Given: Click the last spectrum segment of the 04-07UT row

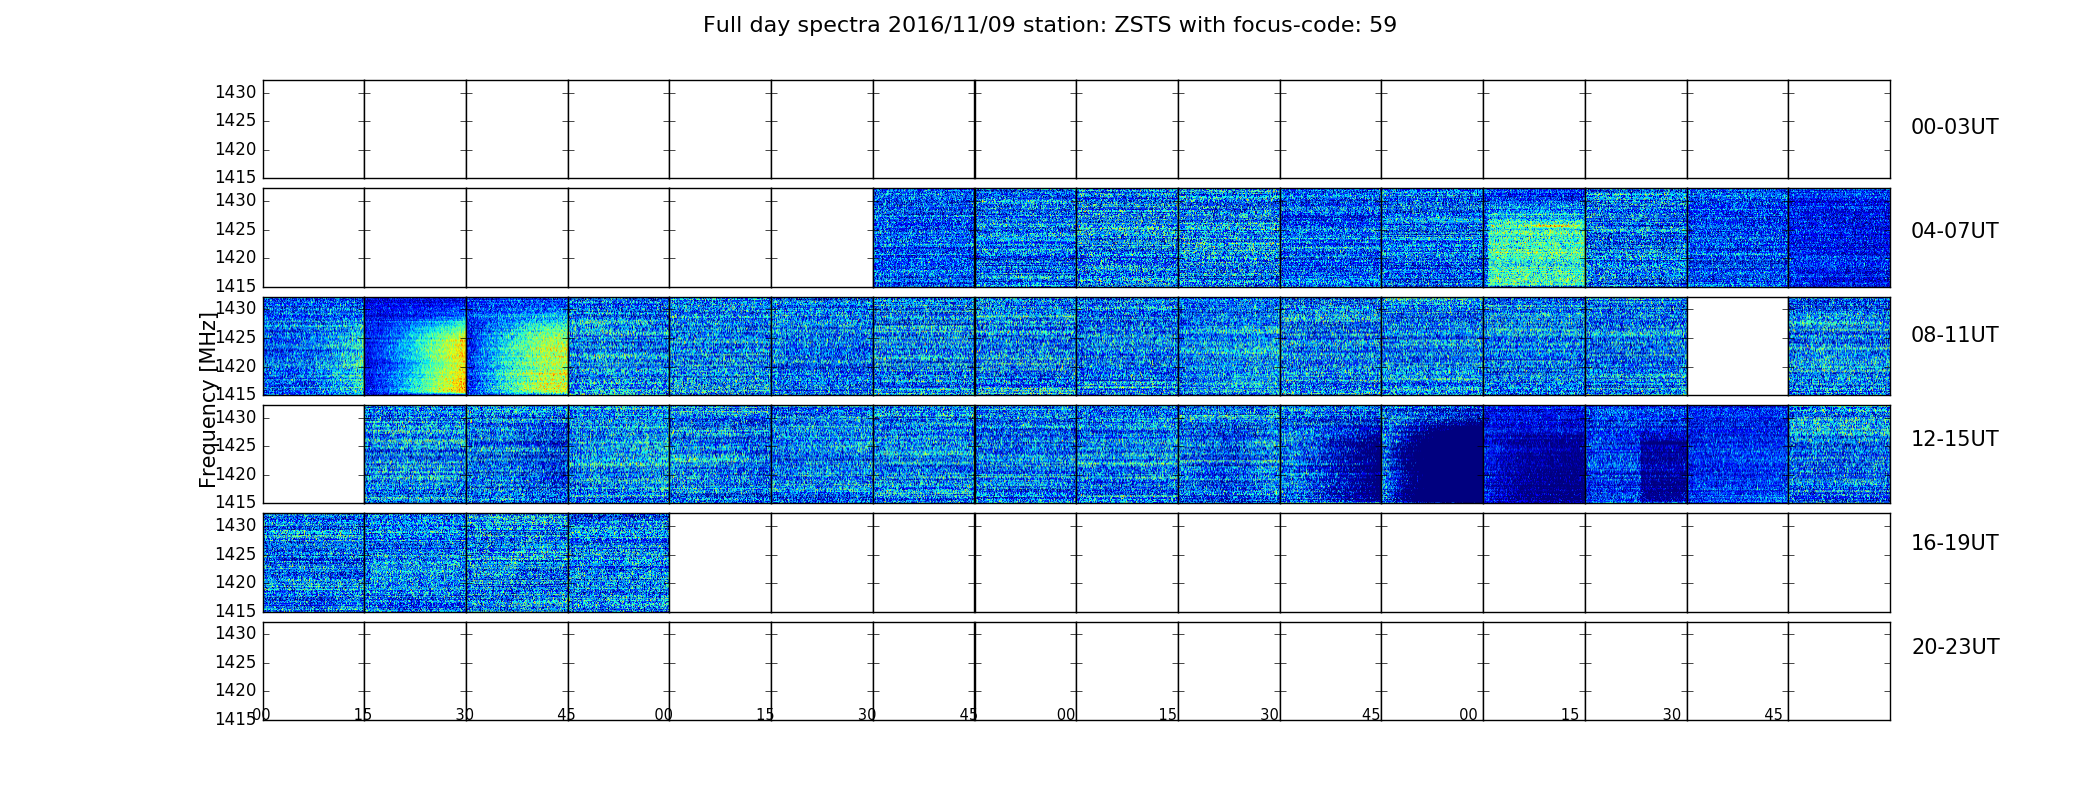Looking at the screenshot, I should 1839,238.
